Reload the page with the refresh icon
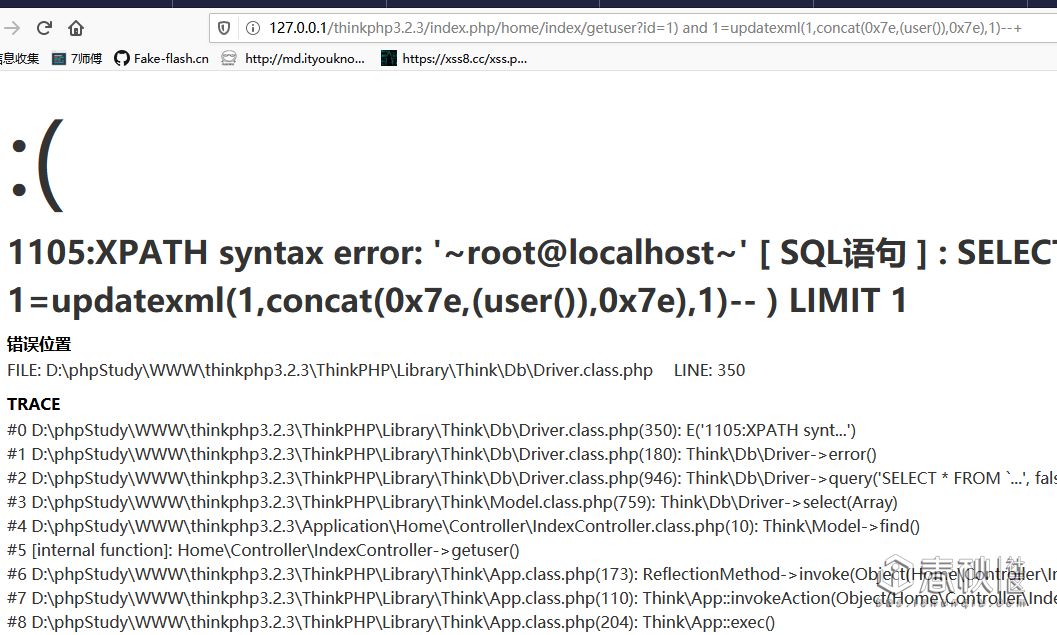 tap(44, 28)
